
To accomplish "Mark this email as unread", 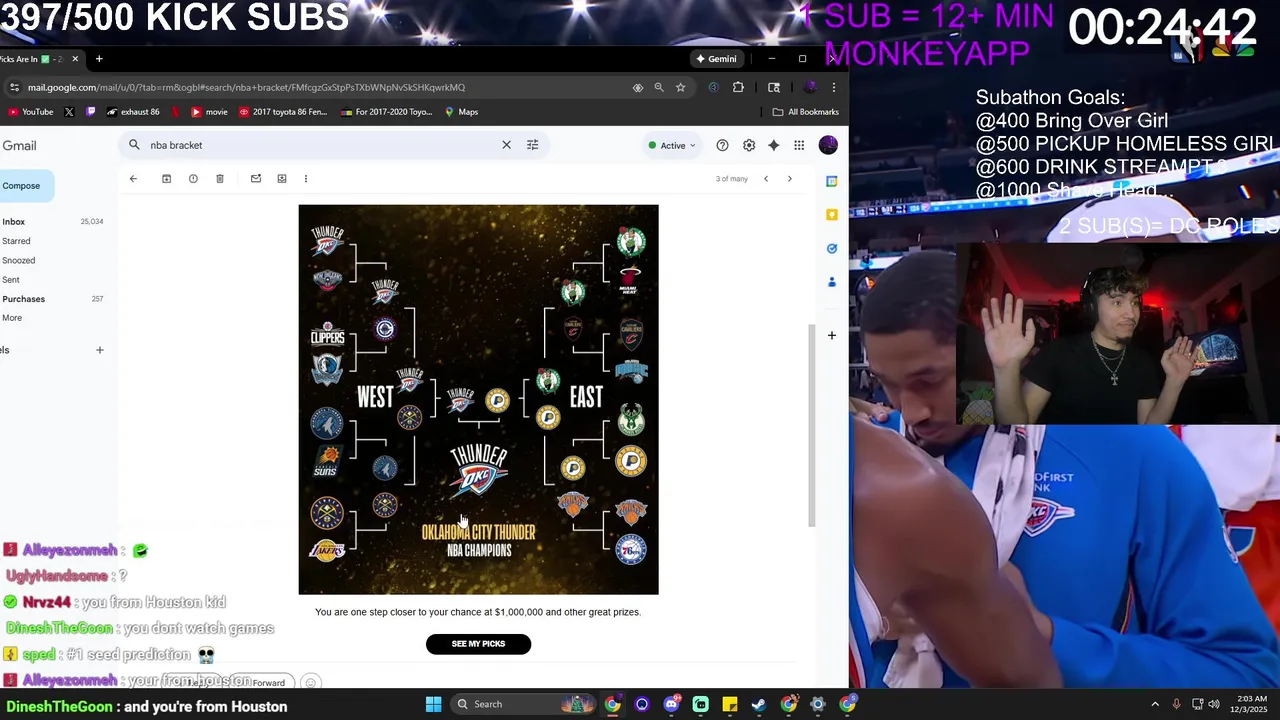I will point(256,179).
